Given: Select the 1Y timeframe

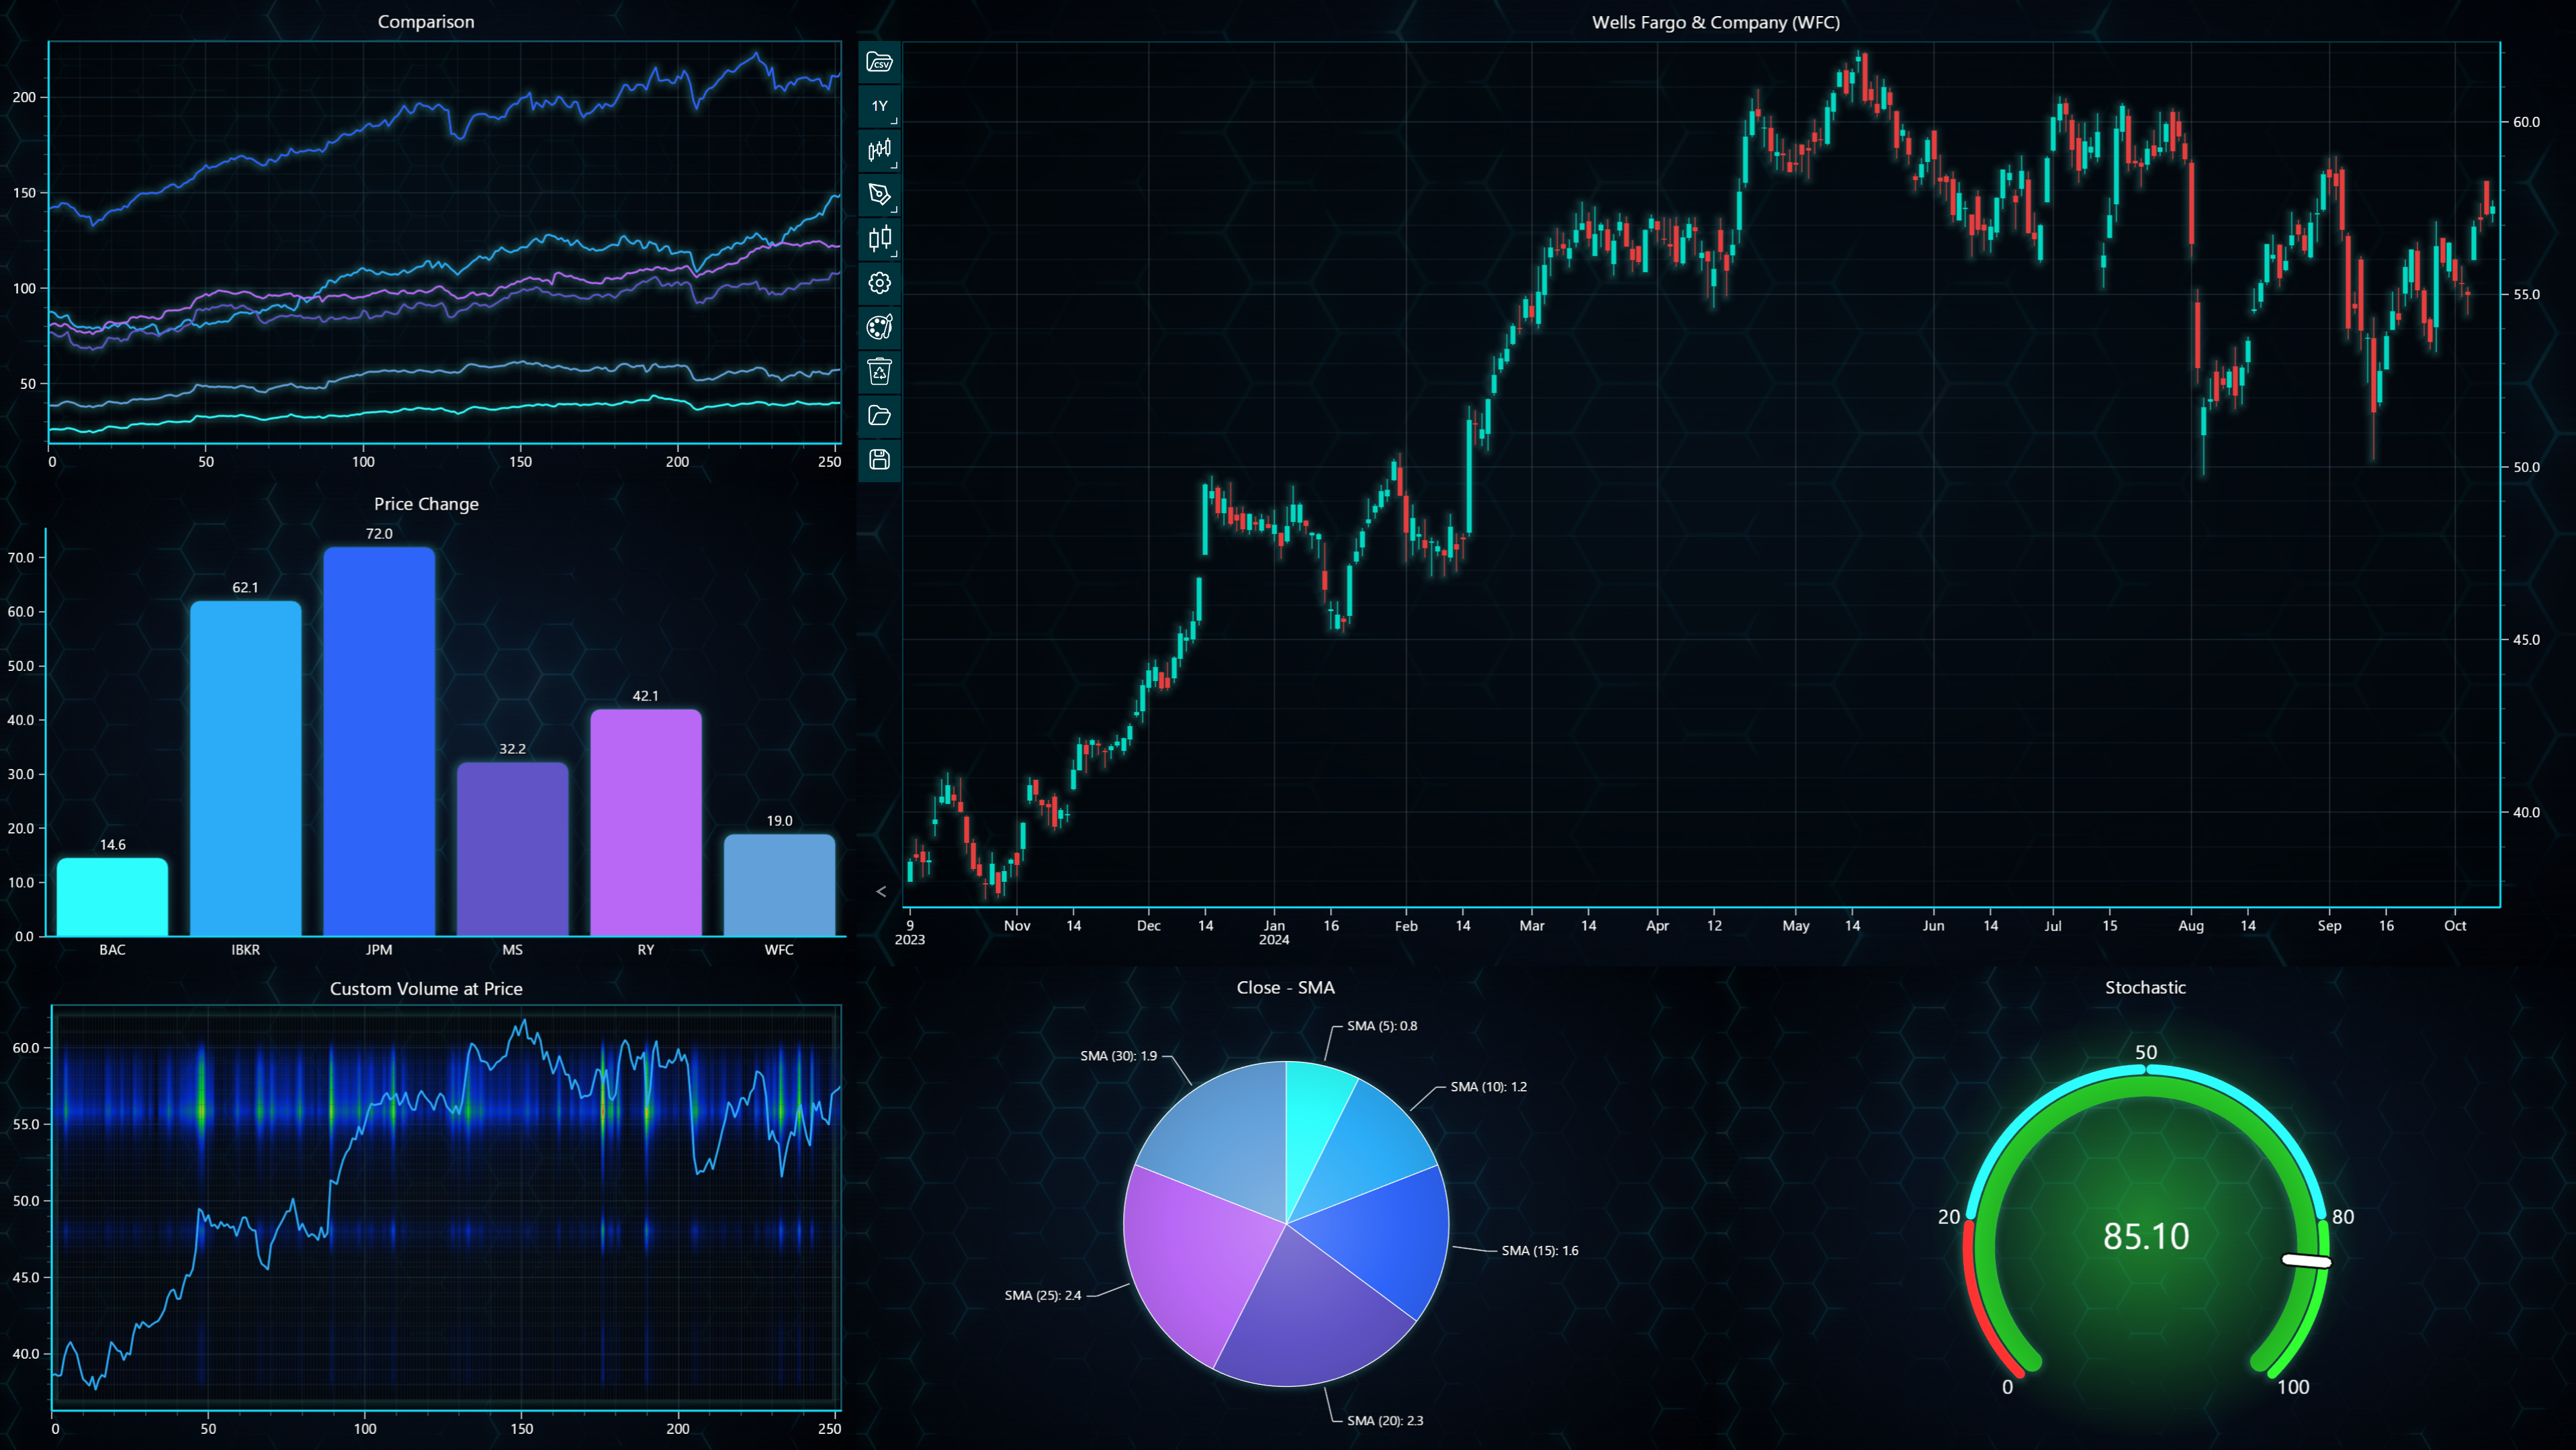Looking at the screenshot, I should [879, 106].
